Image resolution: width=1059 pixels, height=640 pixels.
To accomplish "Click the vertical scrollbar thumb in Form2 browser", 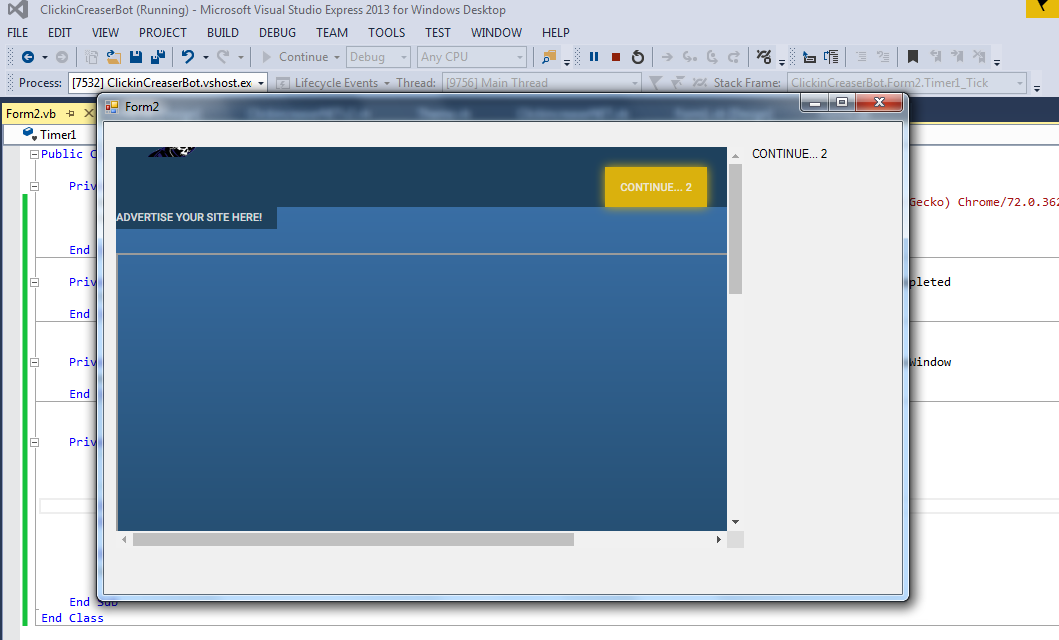I will click(735, 229).
